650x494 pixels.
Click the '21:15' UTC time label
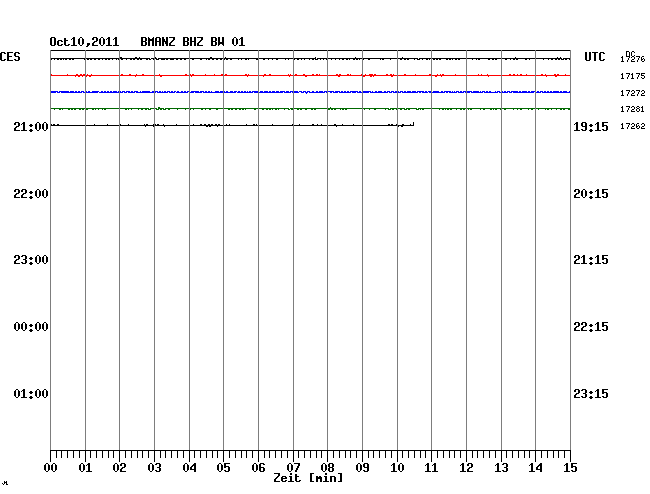[x=591, y=260]
